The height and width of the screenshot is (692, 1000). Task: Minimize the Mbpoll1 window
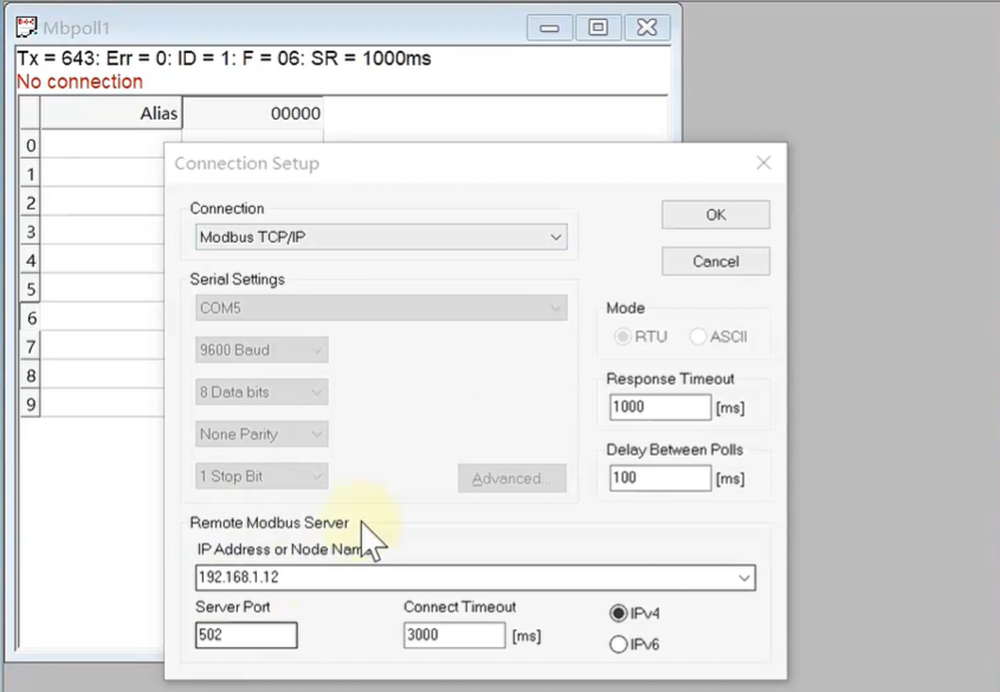(550, 27)
